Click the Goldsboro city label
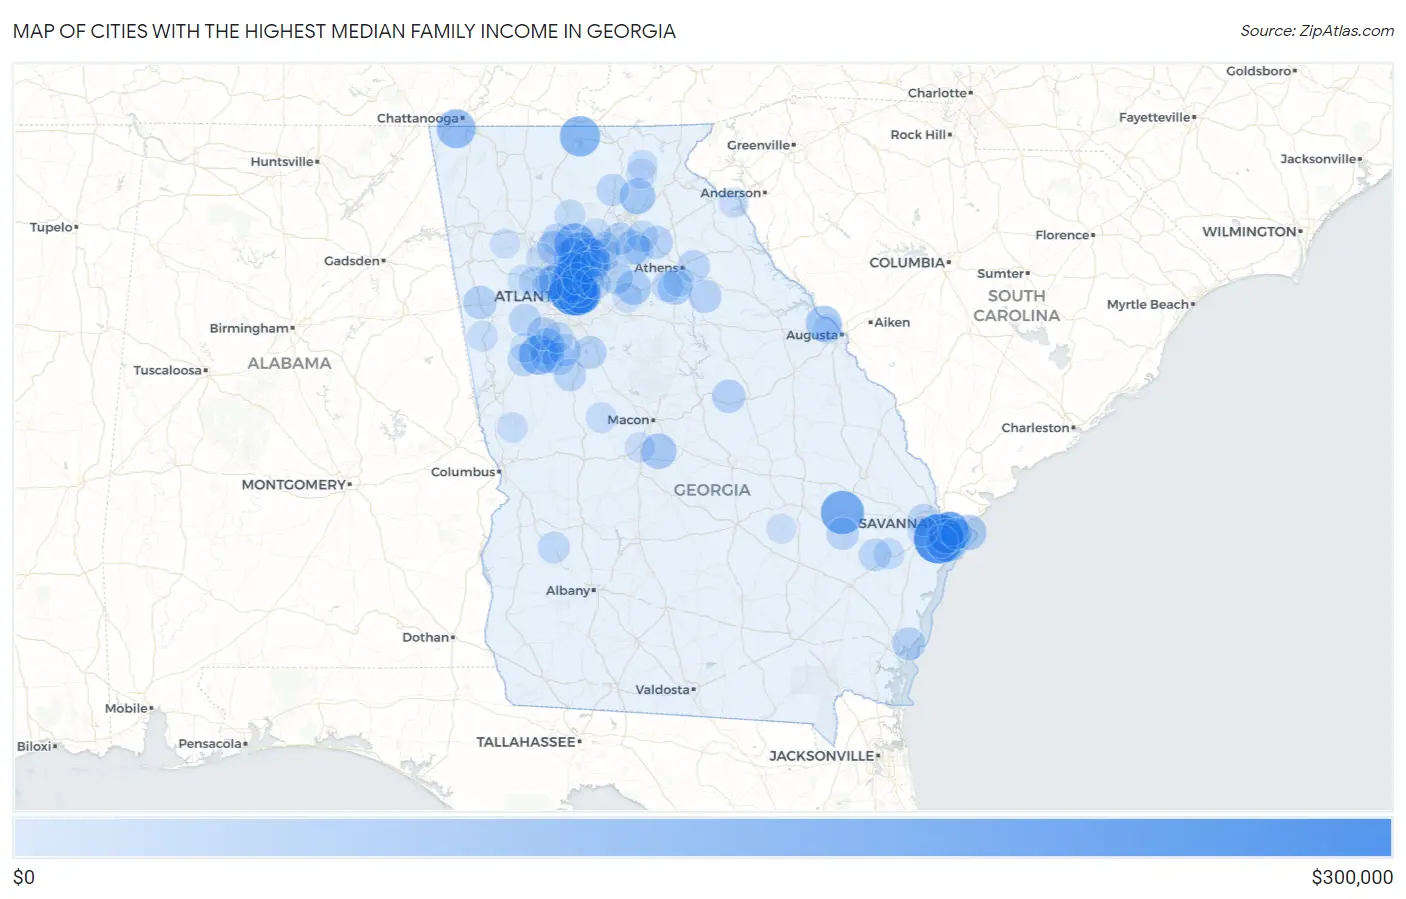Screen dimensions: 1406x899 pyautogui.click(x=1262, y=71)
